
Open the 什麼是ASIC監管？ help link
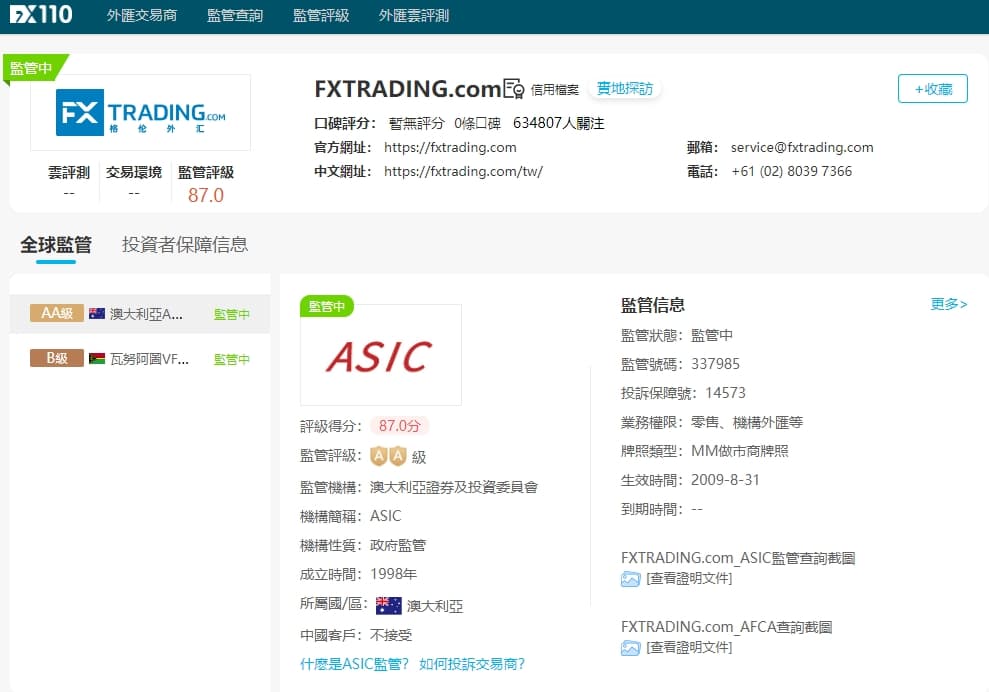(x=356, y=663)
